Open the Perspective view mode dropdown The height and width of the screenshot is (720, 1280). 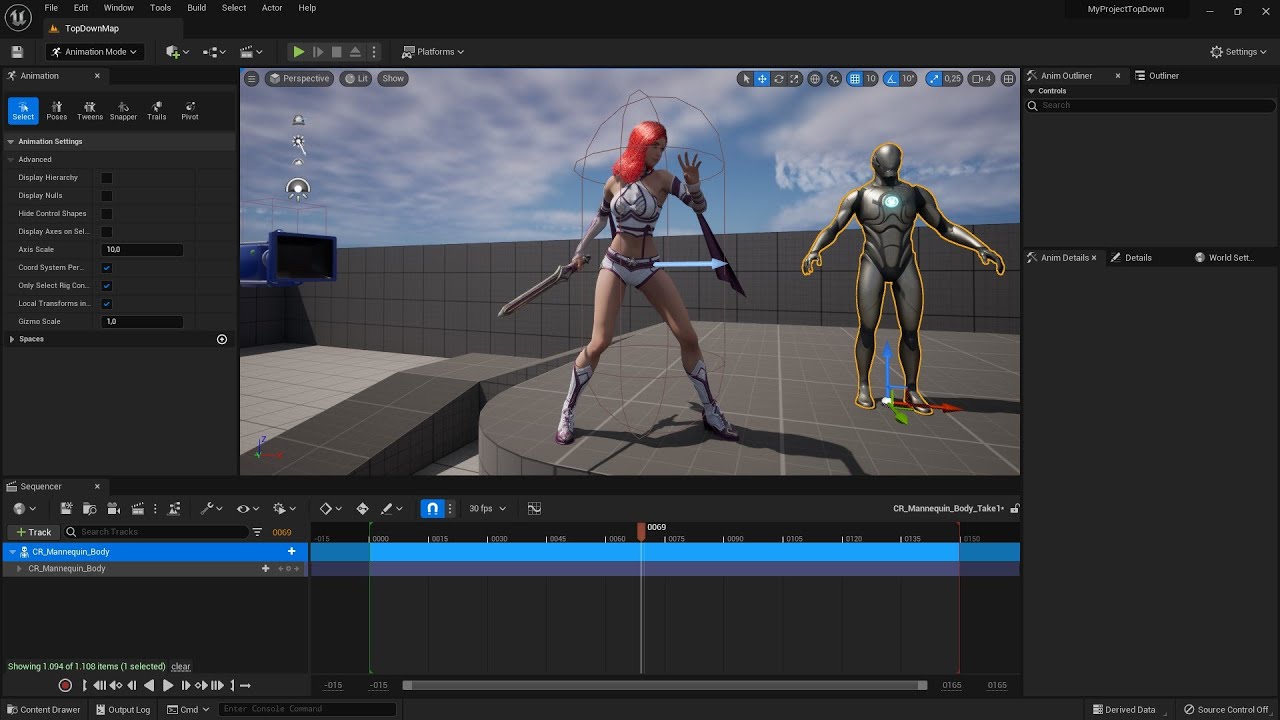click(299, 79)
